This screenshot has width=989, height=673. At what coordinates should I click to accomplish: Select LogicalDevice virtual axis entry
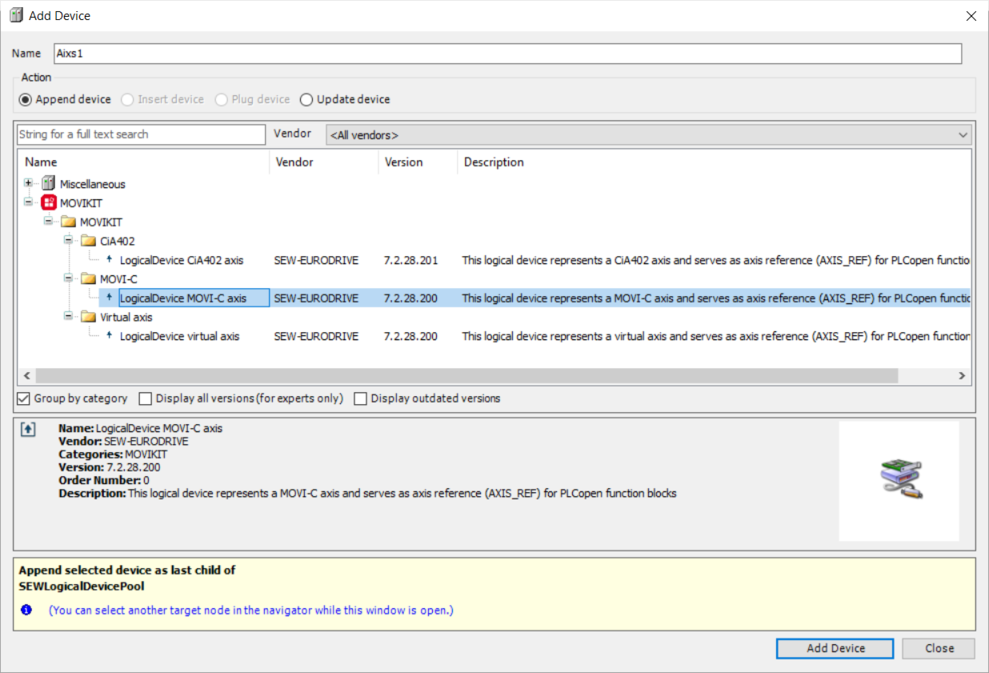179,337
